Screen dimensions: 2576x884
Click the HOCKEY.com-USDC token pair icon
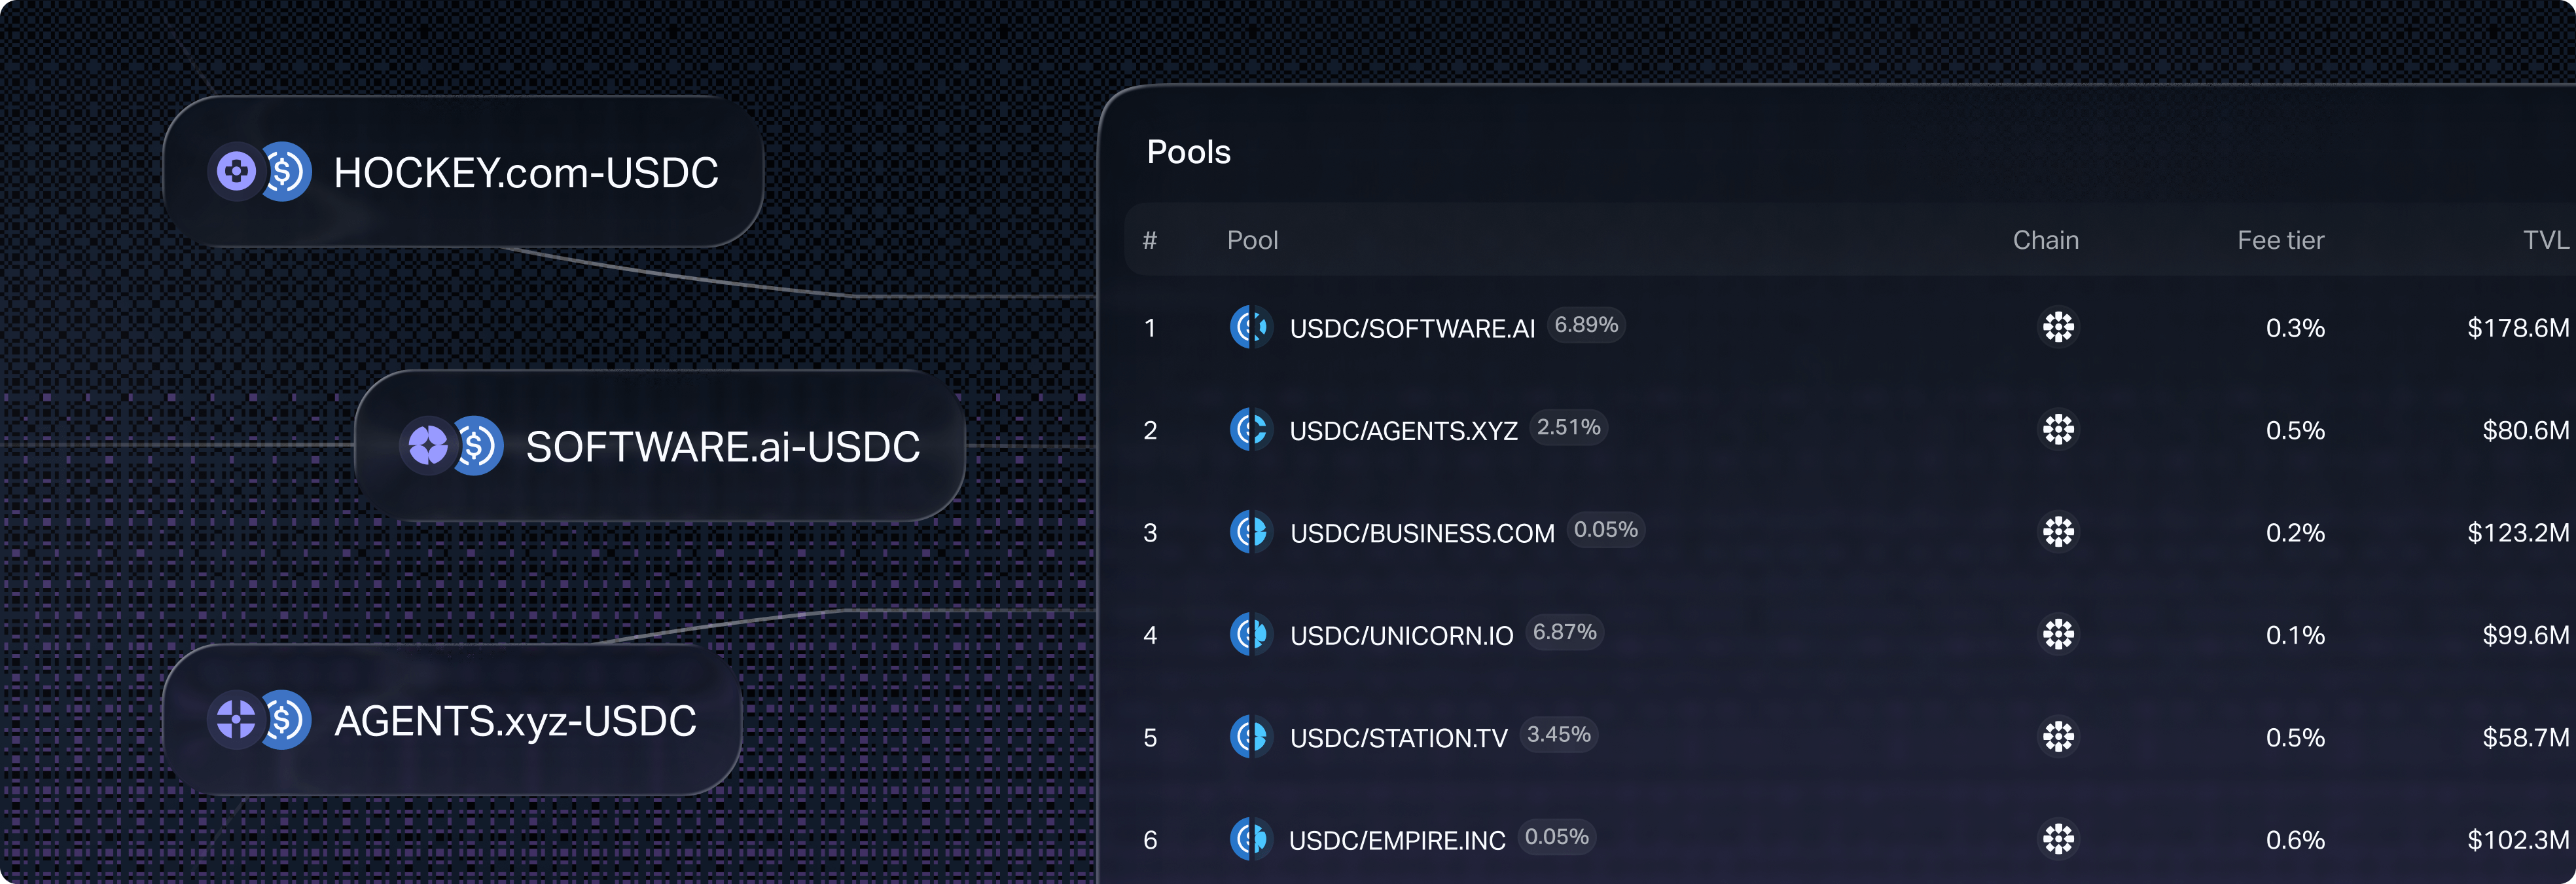260,172
